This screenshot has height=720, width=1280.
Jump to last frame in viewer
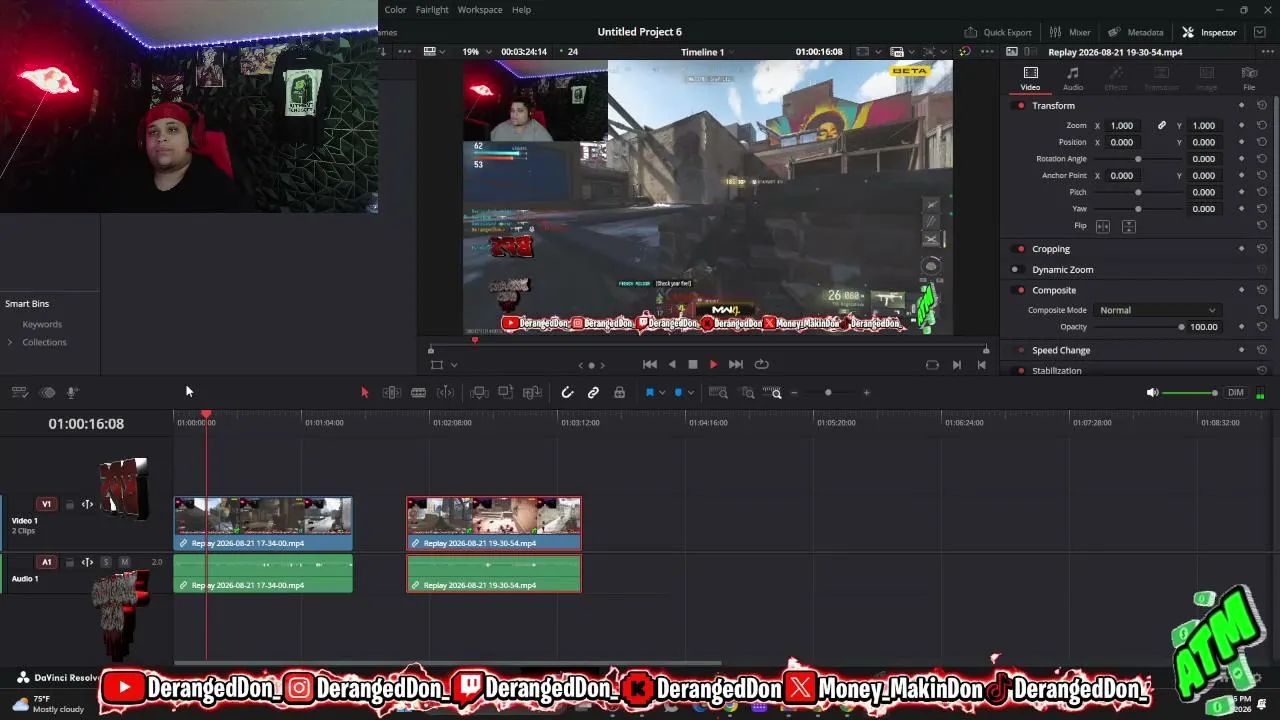[x=736, y=365]
